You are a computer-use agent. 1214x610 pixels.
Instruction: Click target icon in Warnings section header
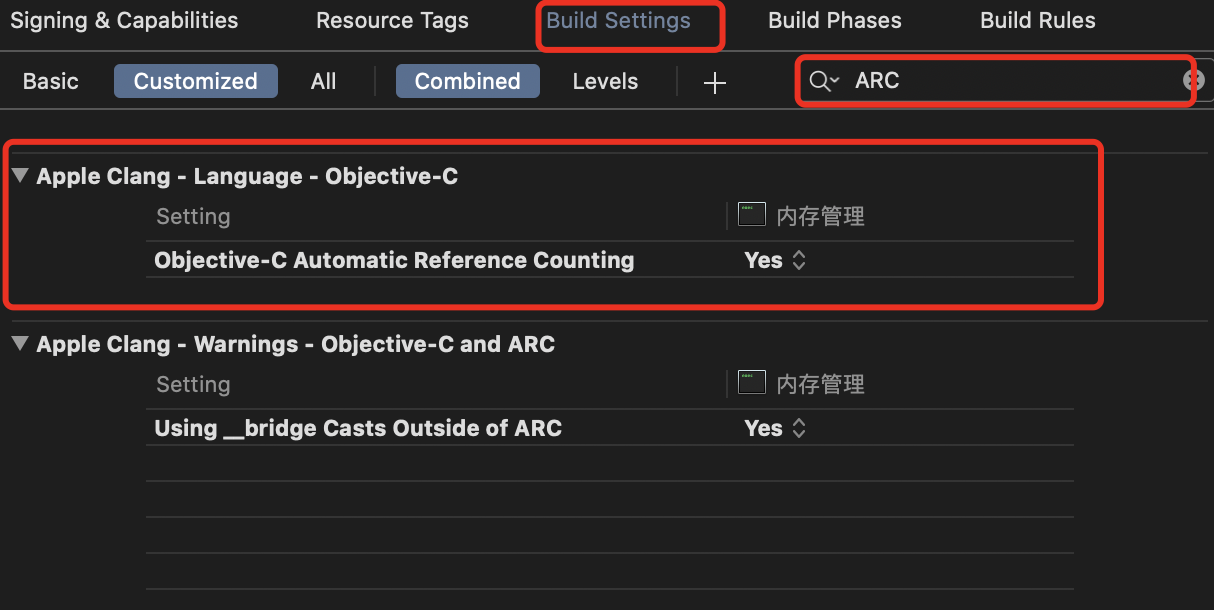(x=752, y=382)
